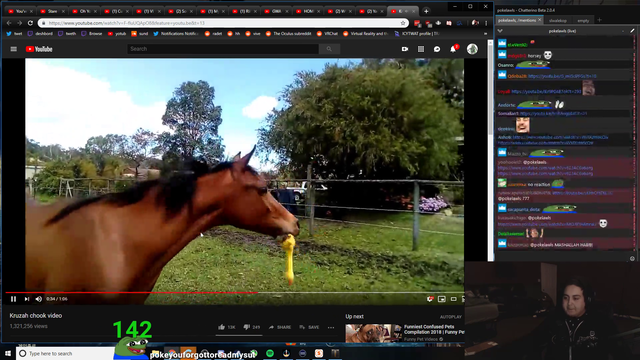The image size is (640, 360).
Task: Go to YouTube home via logo
Action: [39, 49]
